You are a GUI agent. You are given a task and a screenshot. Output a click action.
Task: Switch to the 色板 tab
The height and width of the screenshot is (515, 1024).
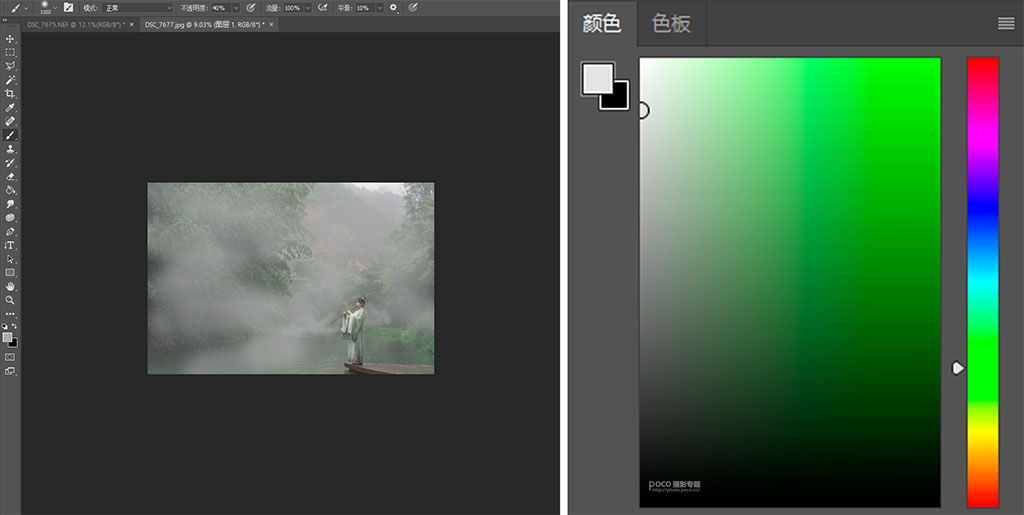pyautogui.click(x=671, y=23)
